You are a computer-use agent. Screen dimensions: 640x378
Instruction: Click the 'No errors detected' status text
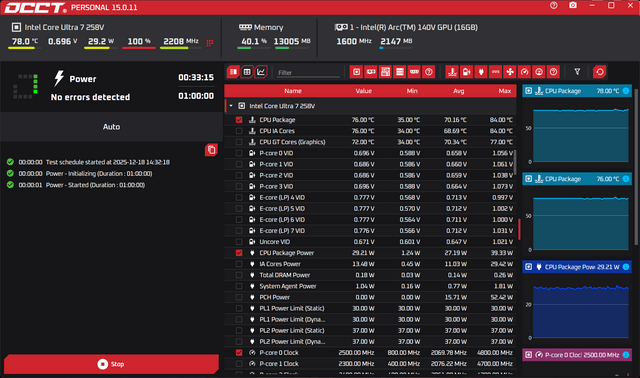click(90, 97)
